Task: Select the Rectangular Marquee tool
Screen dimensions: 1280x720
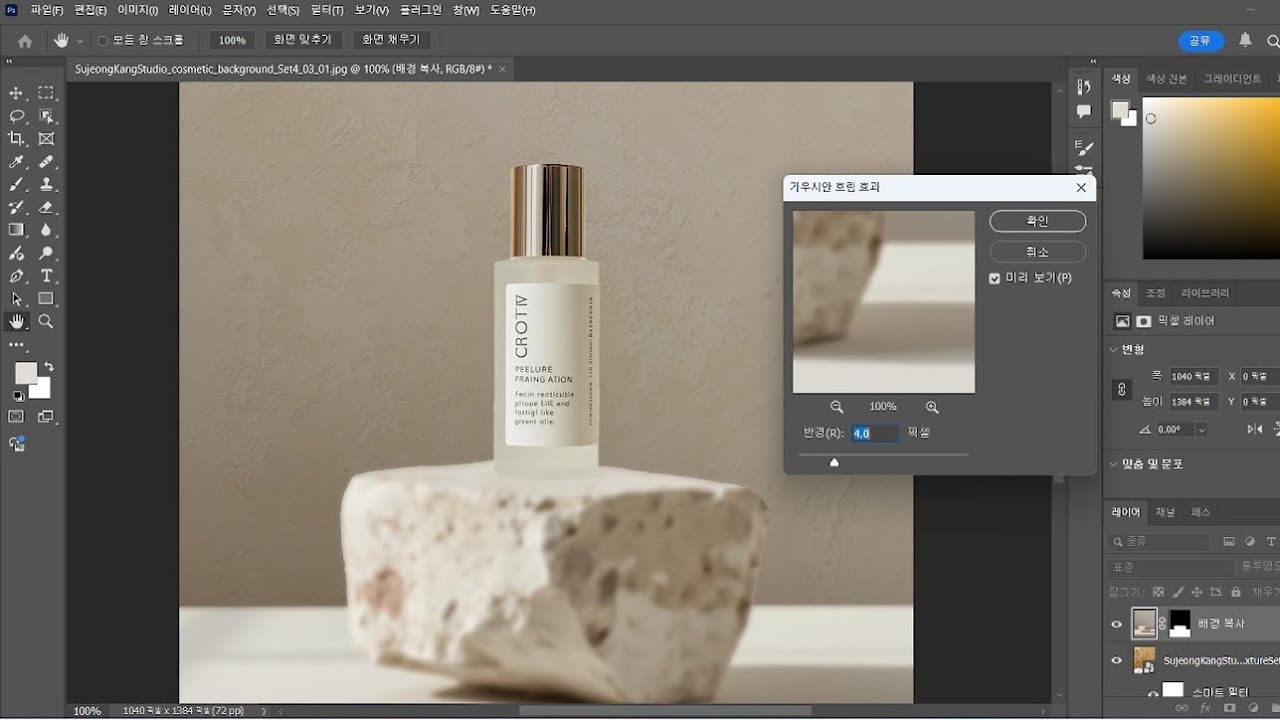Action: [x=46, y=93]
